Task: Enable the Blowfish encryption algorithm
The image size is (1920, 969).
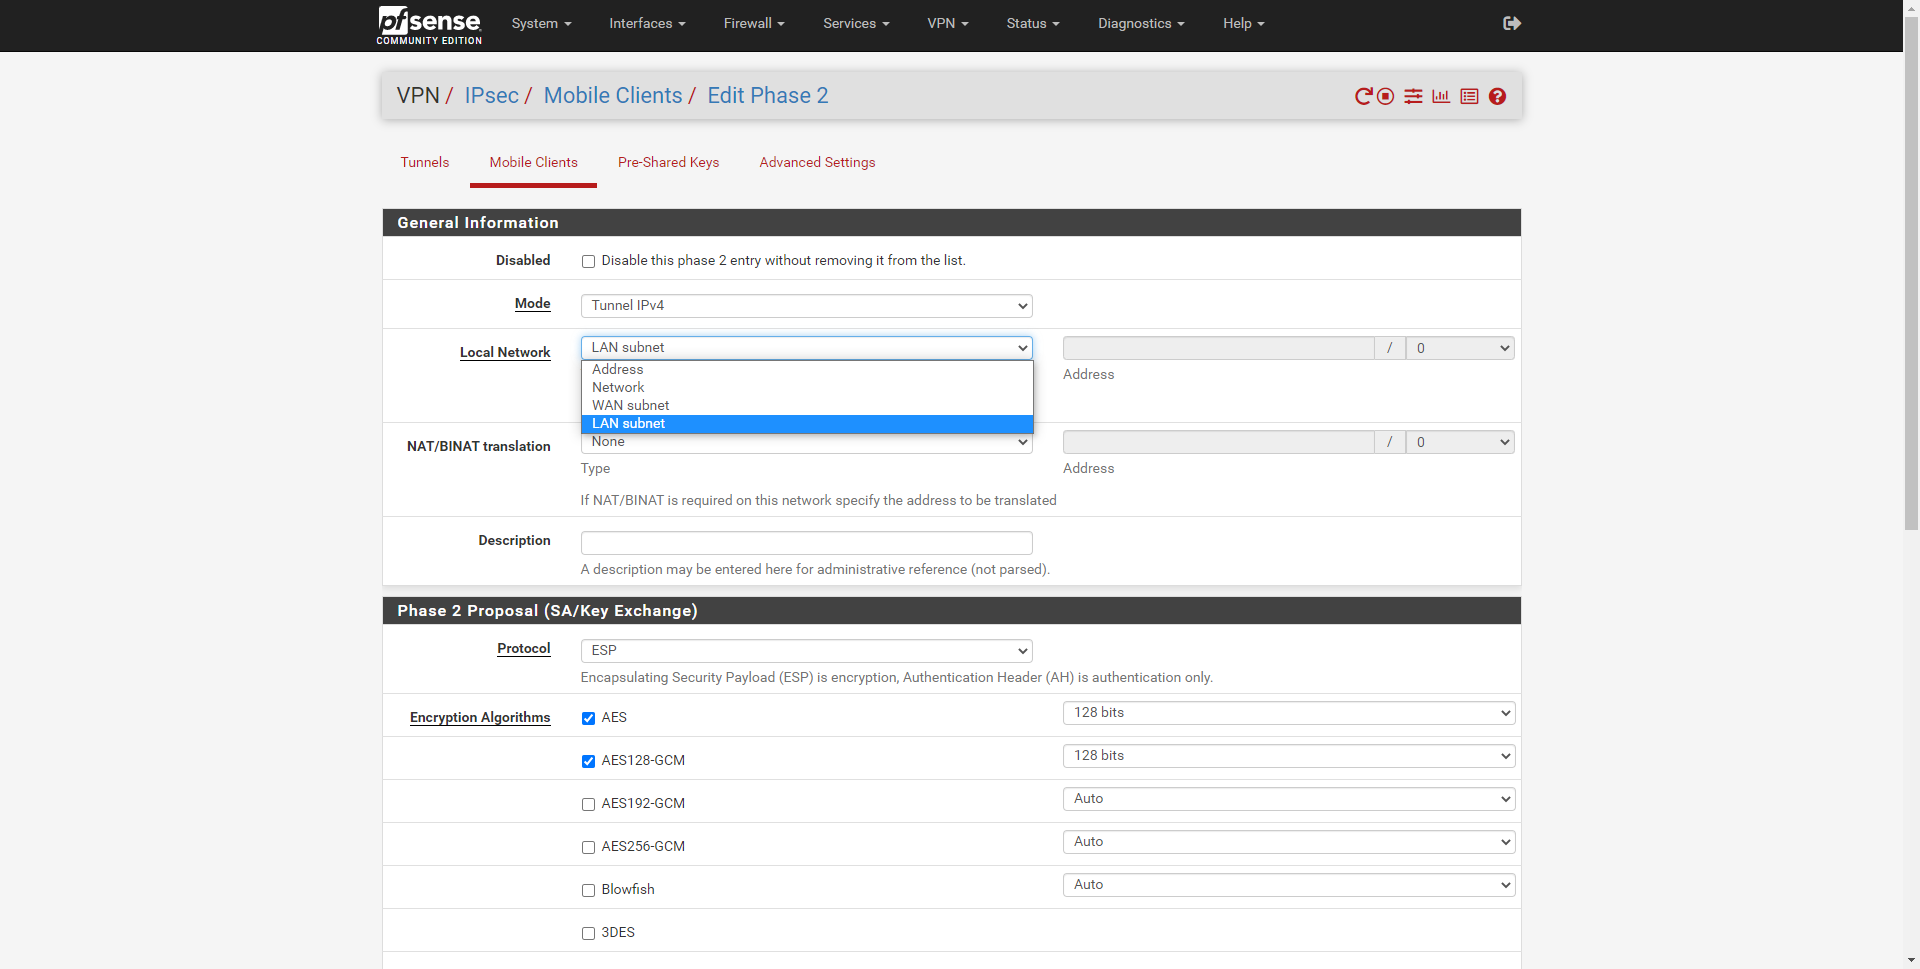Action: pos(588,890)
